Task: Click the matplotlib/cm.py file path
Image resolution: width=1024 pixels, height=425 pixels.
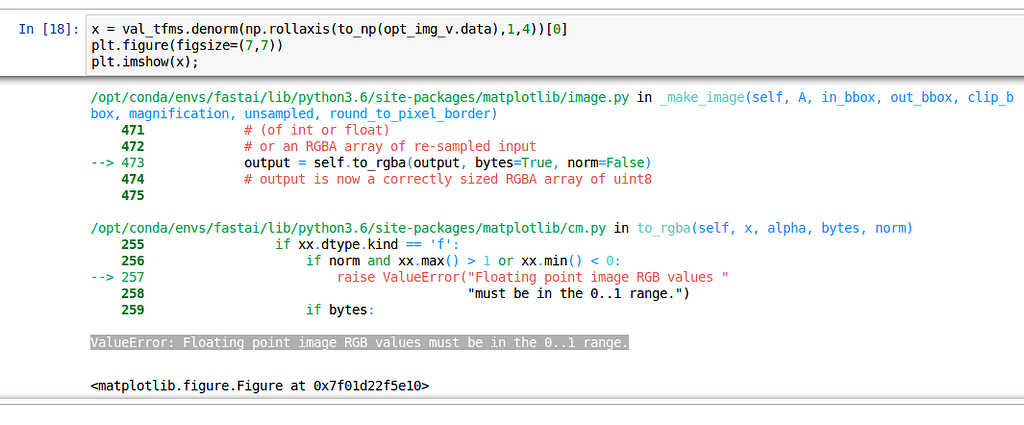Action: tap(350, 228)
